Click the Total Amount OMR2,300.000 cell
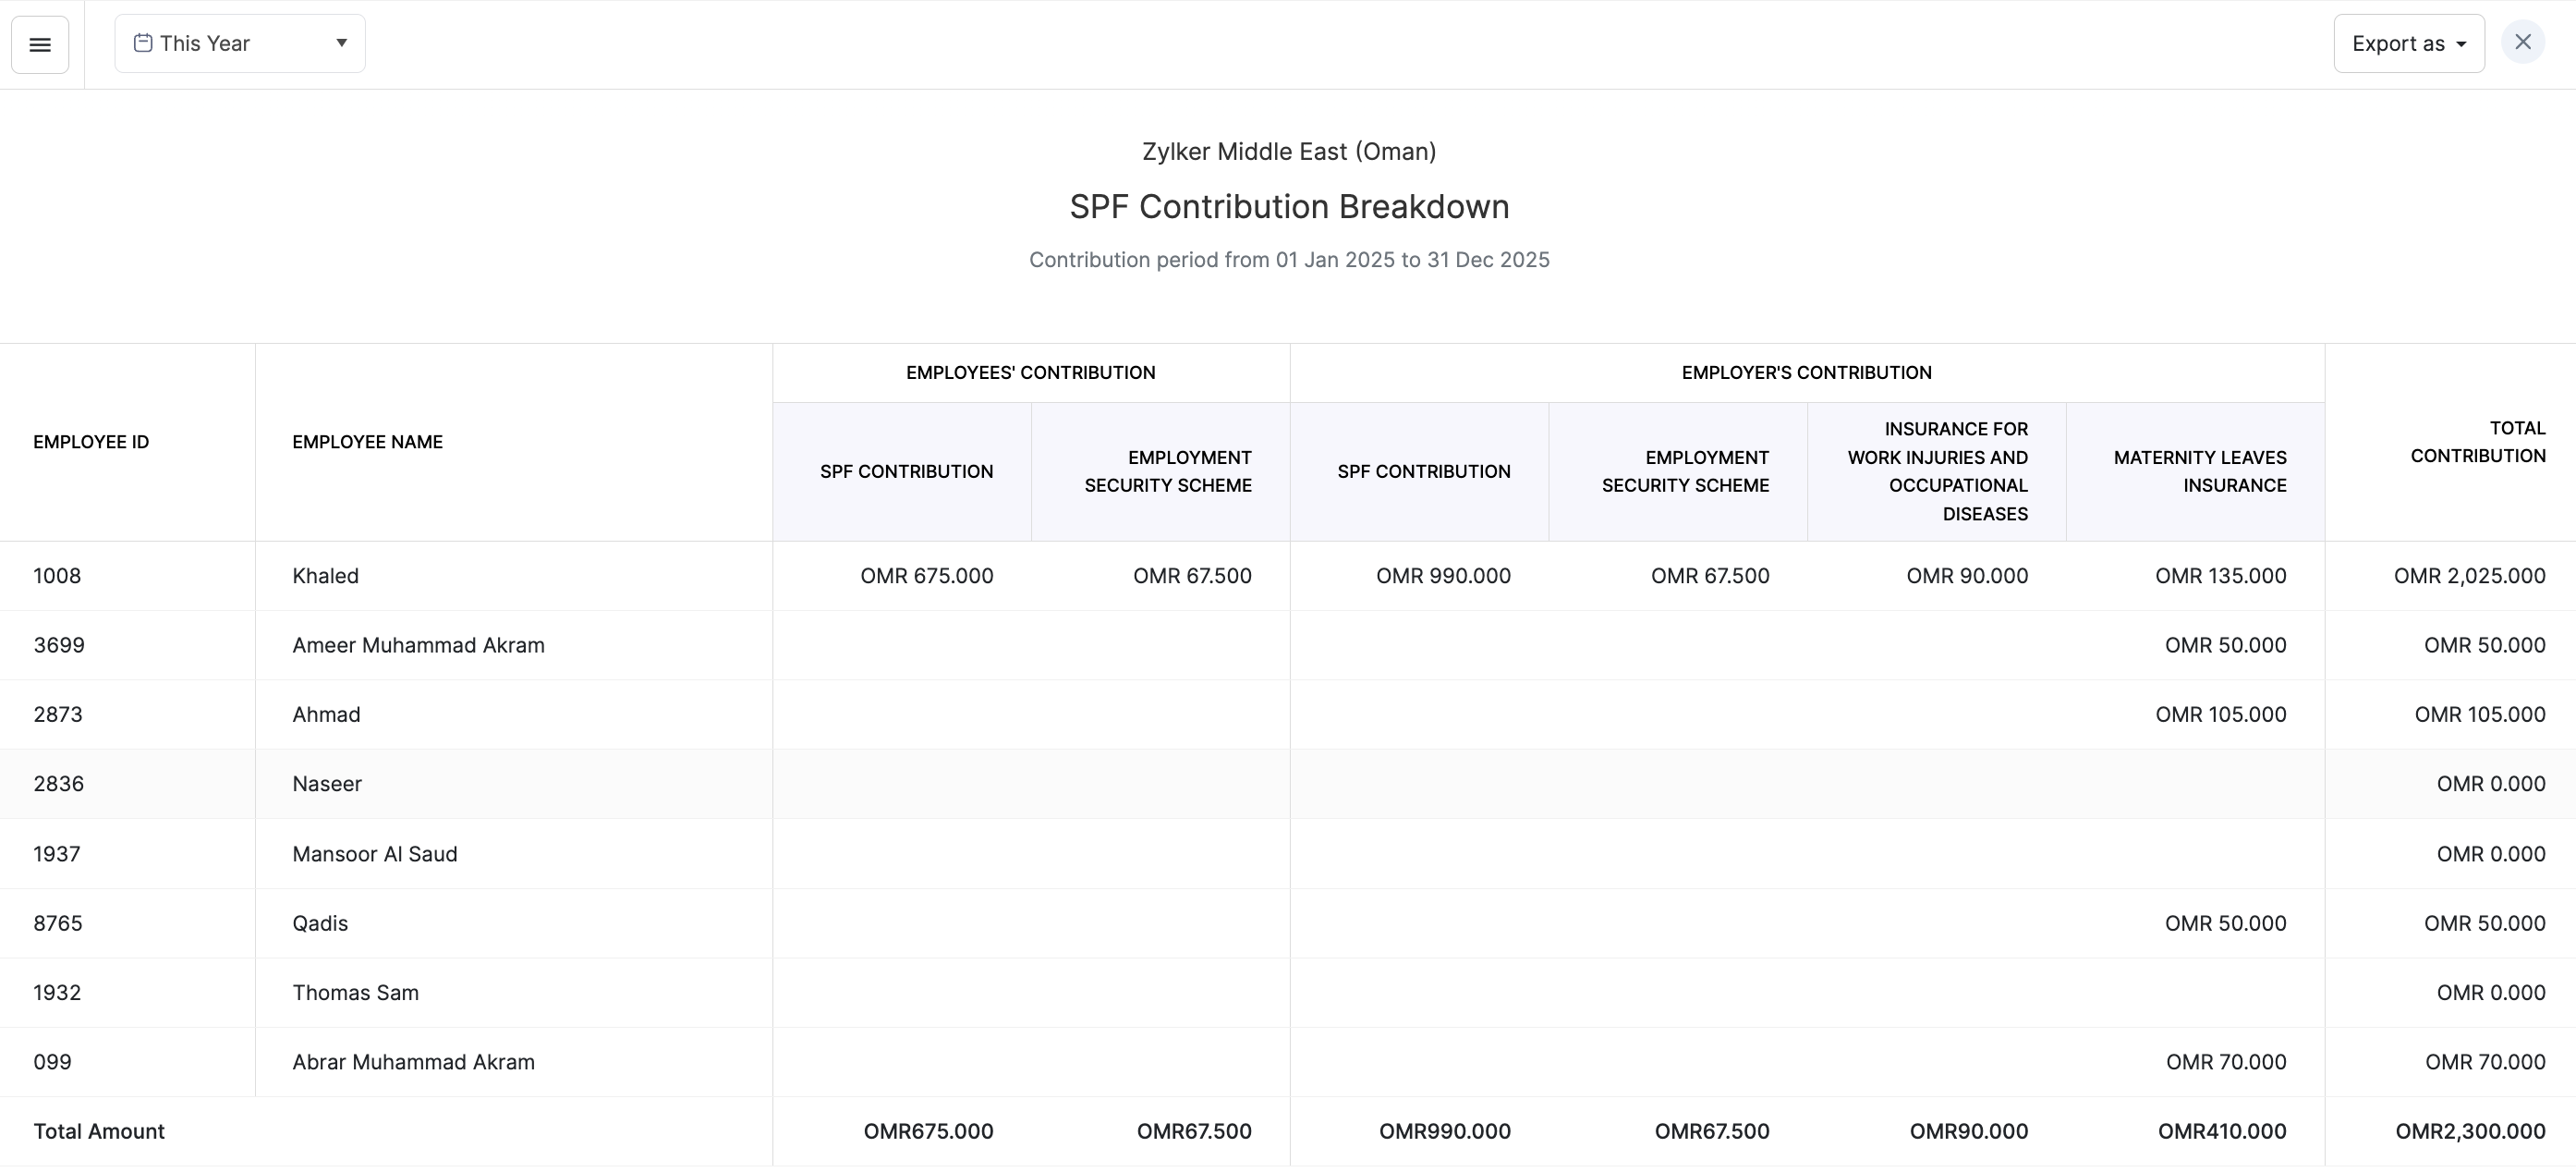This screenshot has width=2576, height=1172. tap(2470, 1132)
